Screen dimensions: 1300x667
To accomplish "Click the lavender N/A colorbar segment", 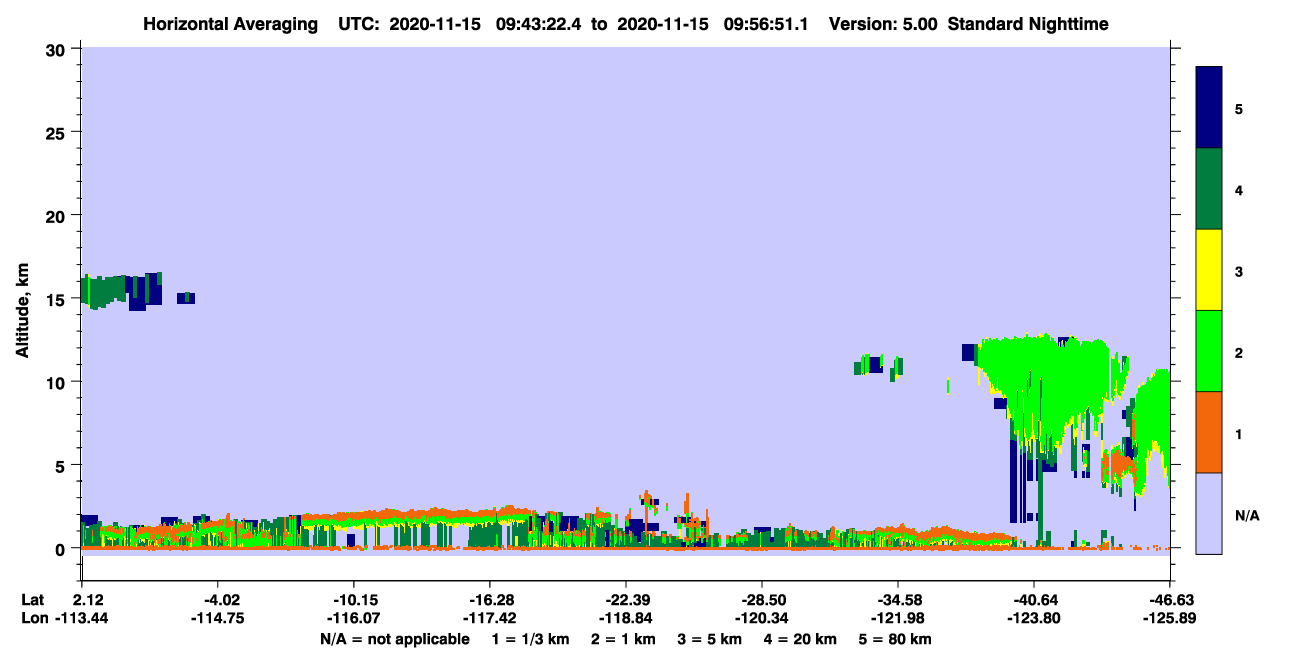I will coord(1209,513).
